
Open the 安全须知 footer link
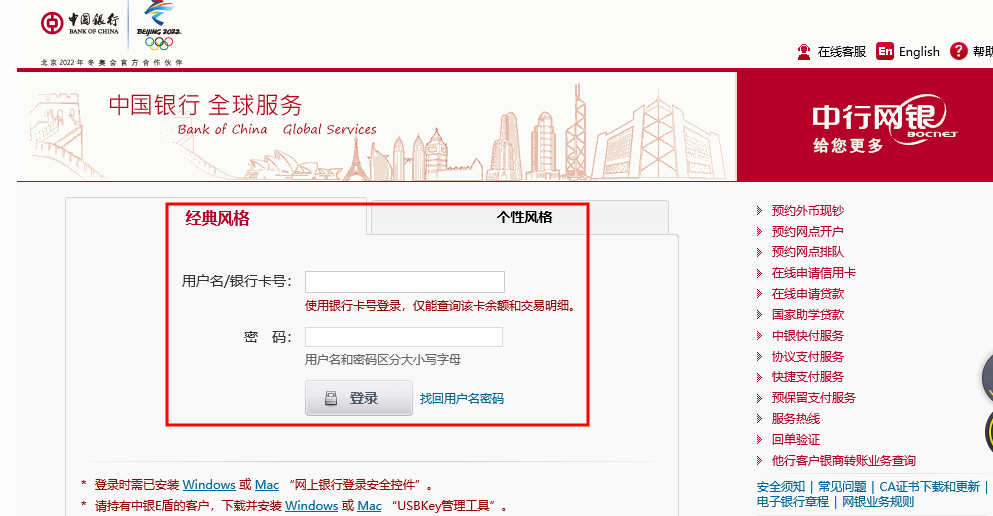tap(780, 487)
